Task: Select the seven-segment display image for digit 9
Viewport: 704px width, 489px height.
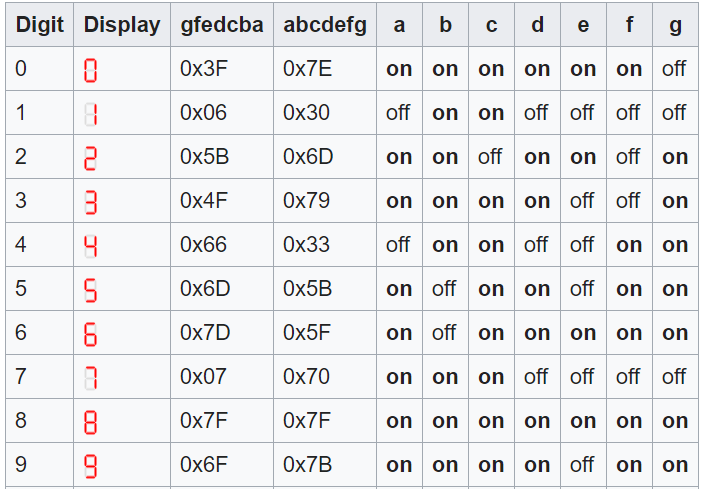Action: point(91,466)
